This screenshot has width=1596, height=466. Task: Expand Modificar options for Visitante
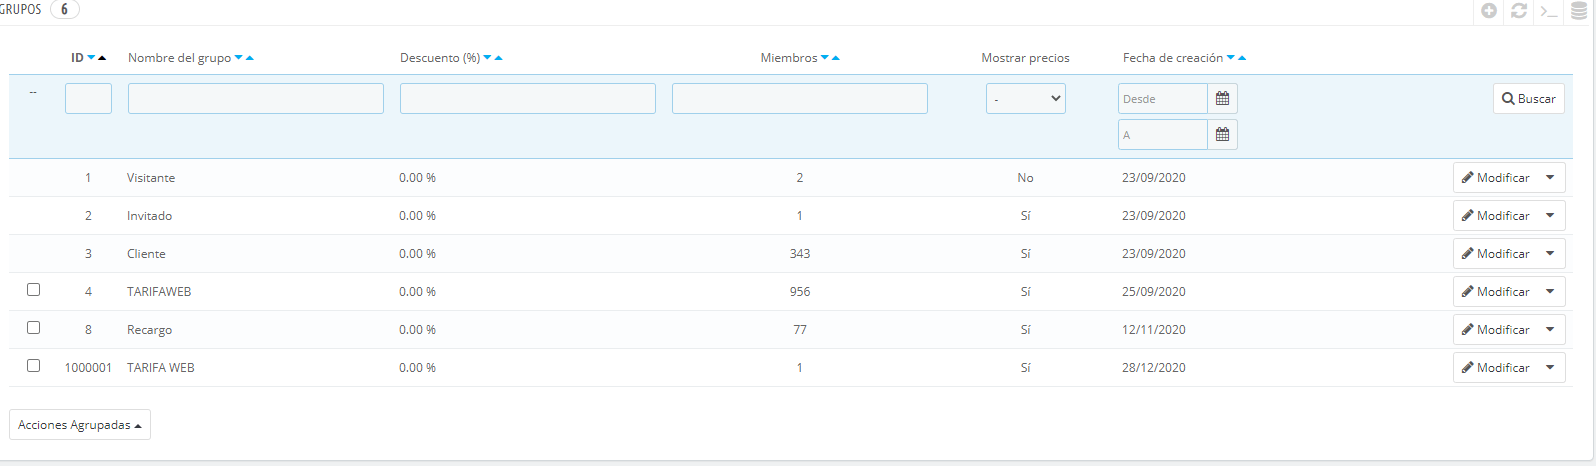click(x=1550, y=178)
